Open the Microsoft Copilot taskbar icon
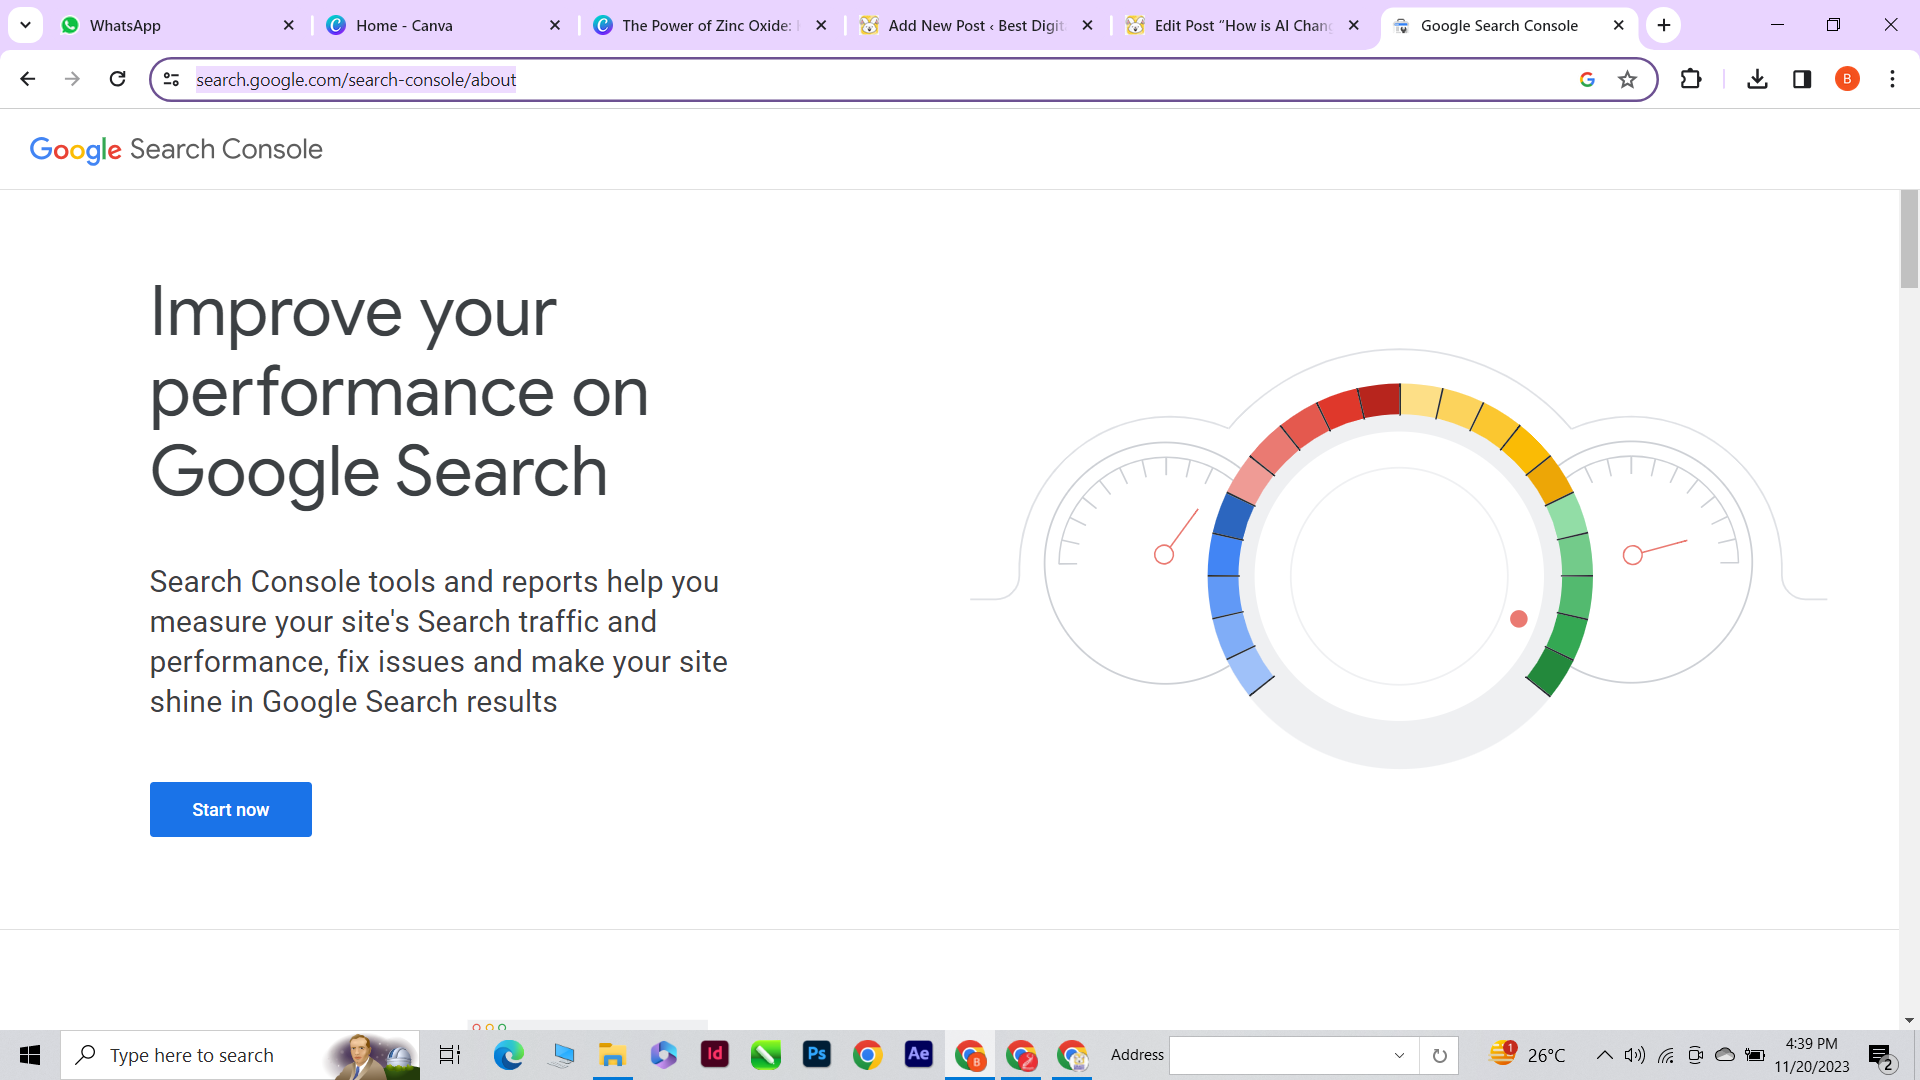Image resolution: width=1920 pixels, height=1080 pixels. click(663, 1055)
